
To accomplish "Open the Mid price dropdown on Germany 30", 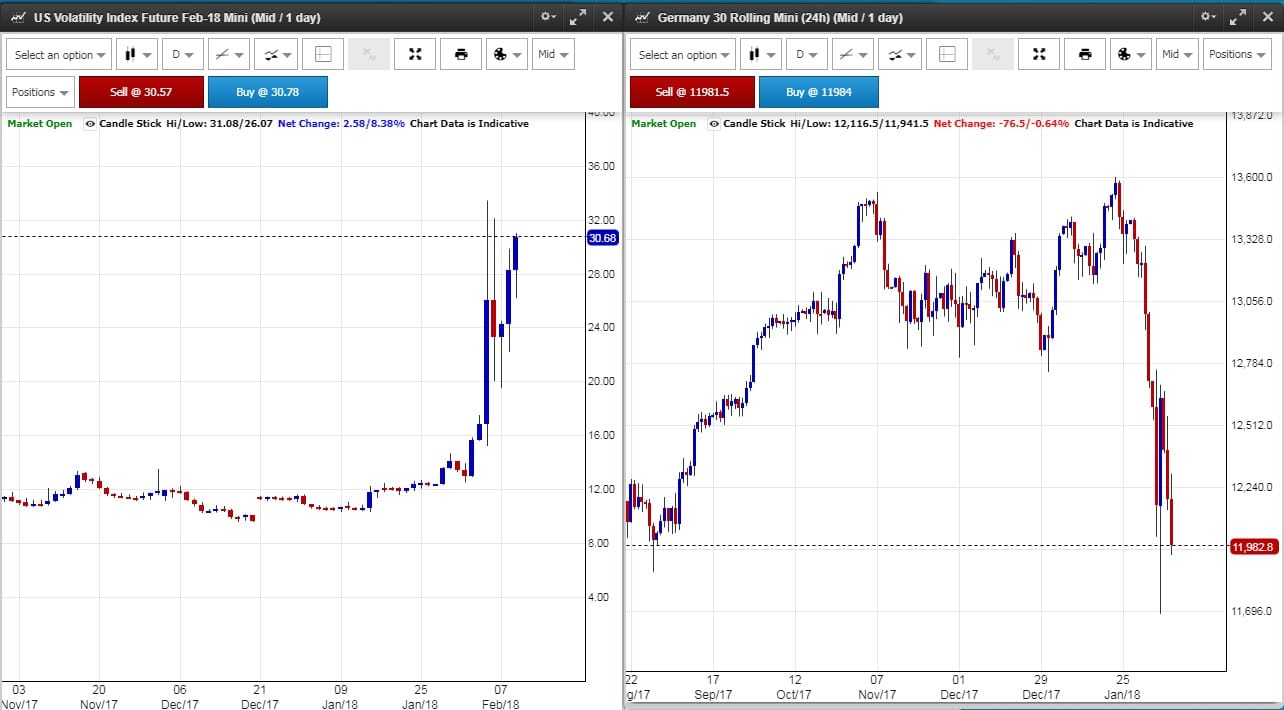I will point(1176,54).
